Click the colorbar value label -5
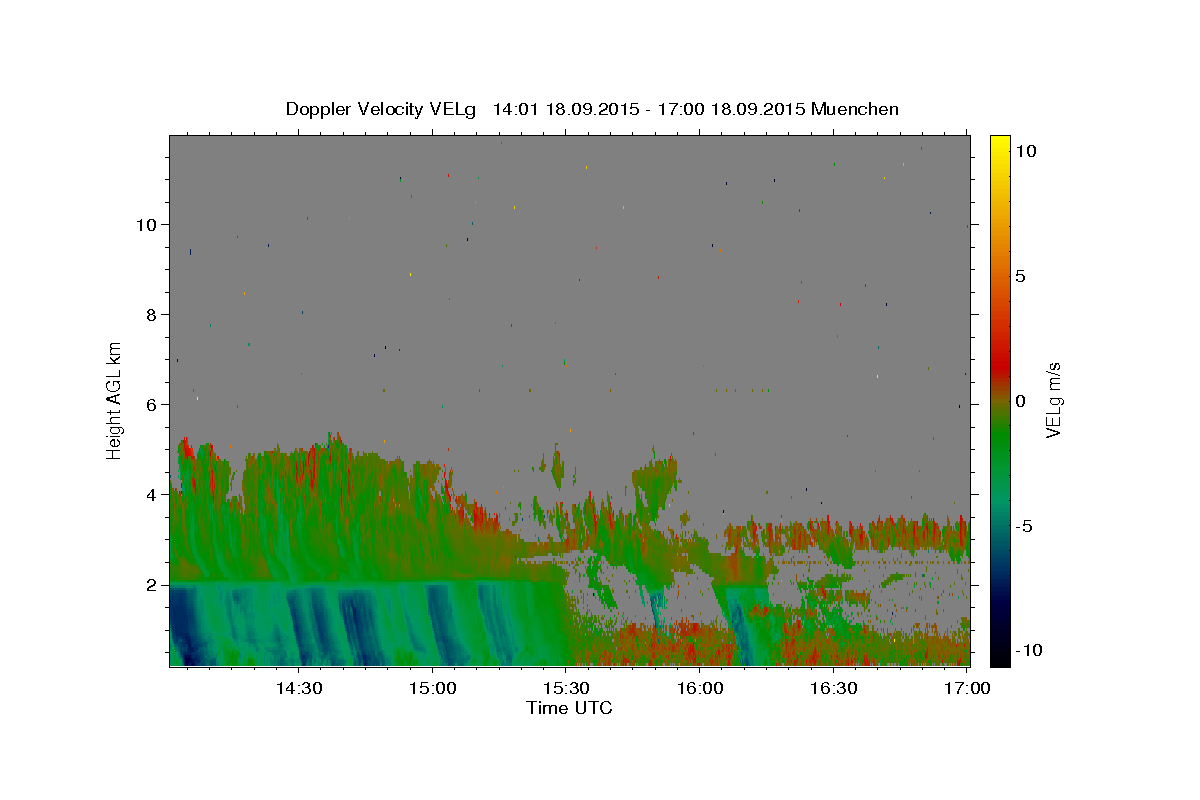The height and width of the screenshot is (800, 1200). click(x=1023, y=526)
